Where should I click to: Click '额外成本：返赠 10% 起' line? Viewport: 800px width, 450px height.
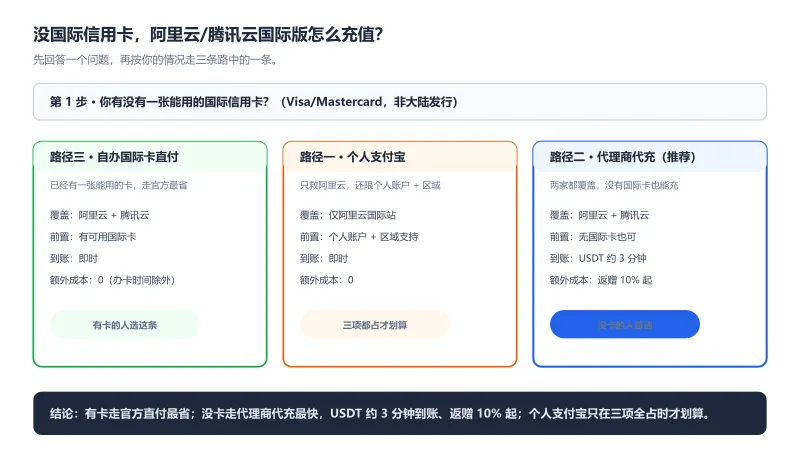[x=601, y=280]
